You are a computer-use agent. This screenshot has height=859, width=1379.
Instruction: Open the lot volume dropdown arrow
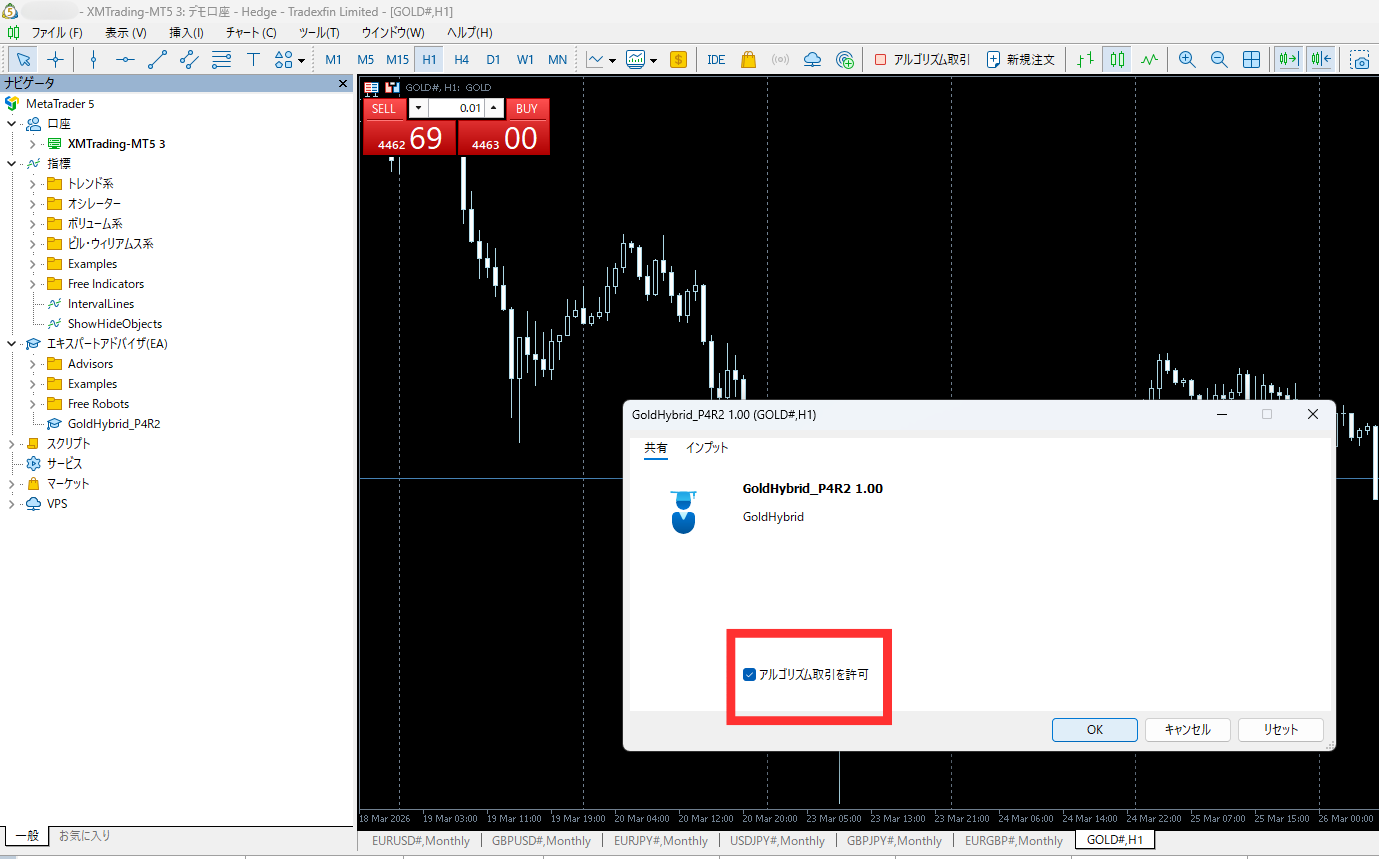(418, 108)
